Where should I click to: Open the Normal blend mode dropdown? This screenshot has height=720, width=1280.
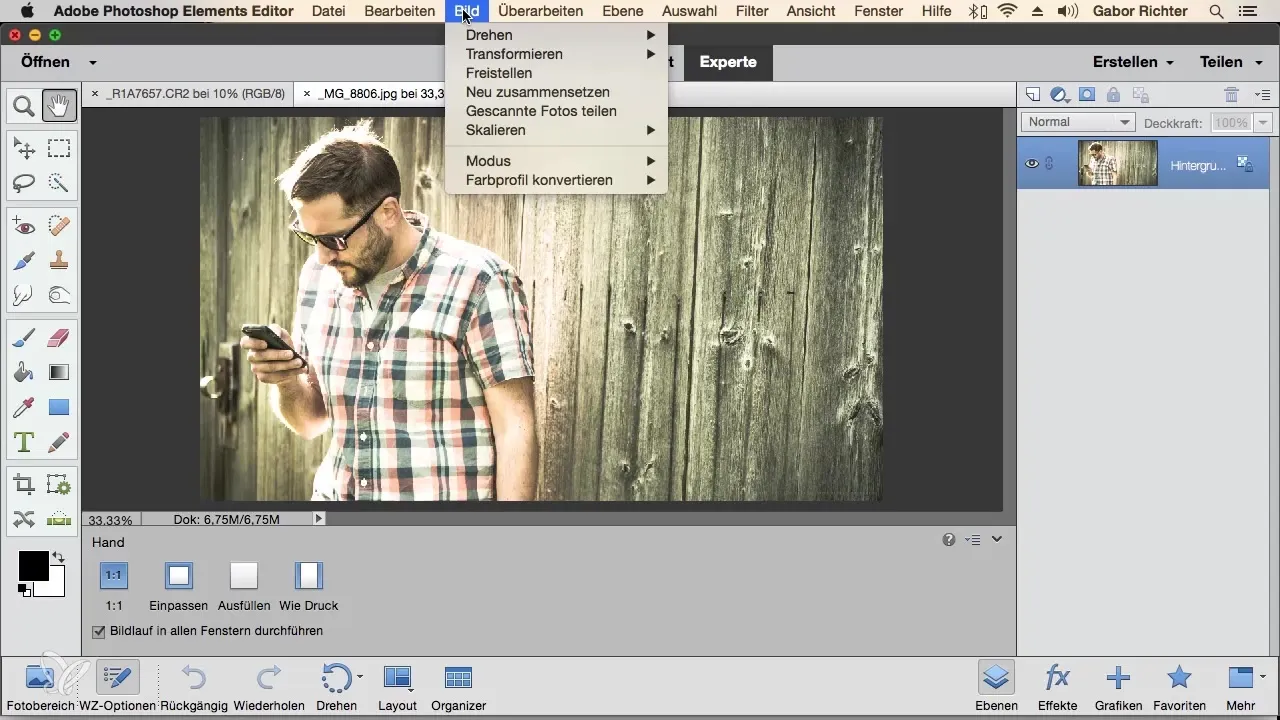click(1077, 122)
